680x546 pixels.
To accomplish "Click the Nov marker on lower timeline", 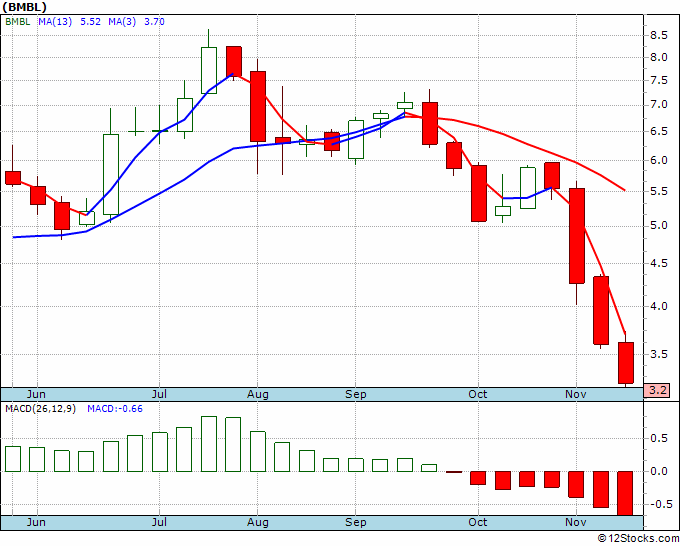I will 575,522.
